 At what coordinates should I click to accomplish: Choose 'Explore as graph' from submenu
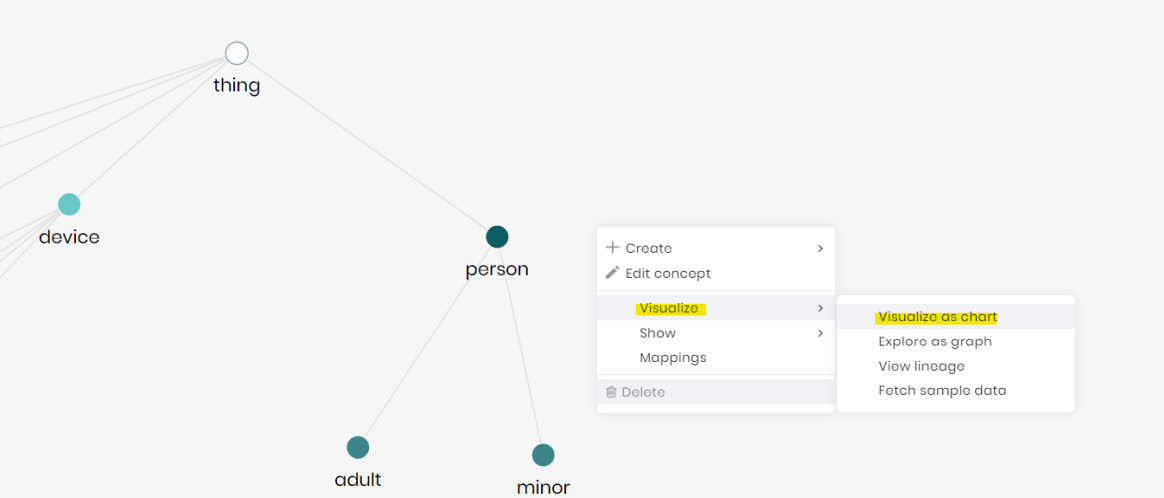935,341
